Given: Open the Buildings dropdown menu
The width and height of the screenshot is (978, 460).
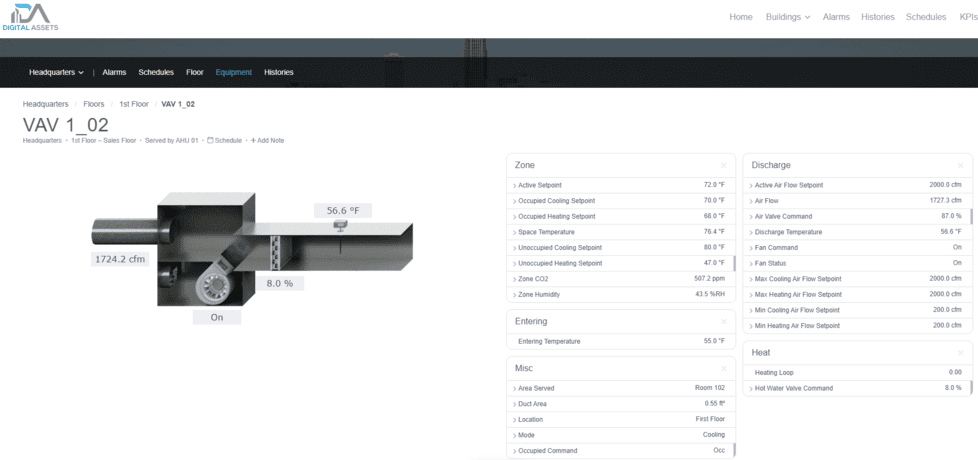Looking at the screenshot, I should click(x=788, y=17).
